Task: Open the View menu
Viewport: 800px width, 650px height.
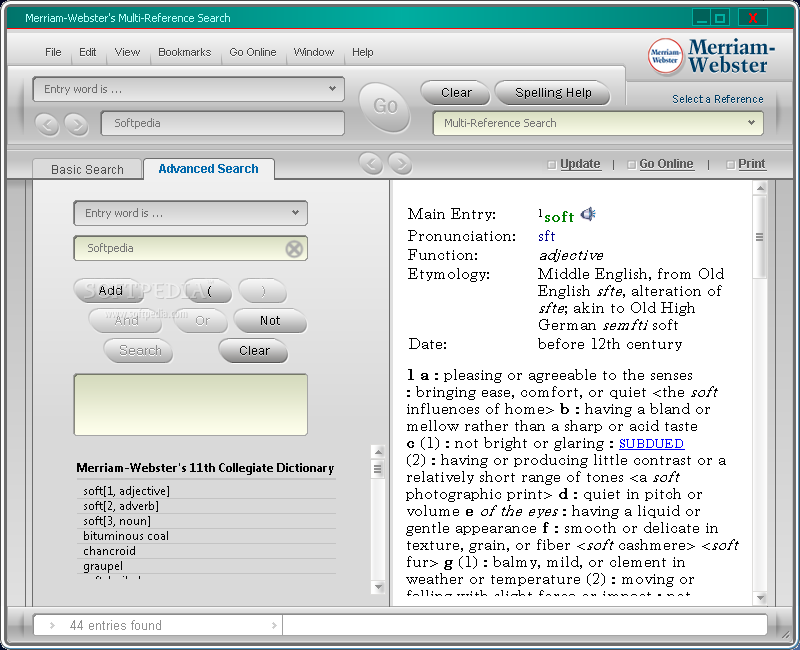Action: pyautogui.click(x=127, y=52)
